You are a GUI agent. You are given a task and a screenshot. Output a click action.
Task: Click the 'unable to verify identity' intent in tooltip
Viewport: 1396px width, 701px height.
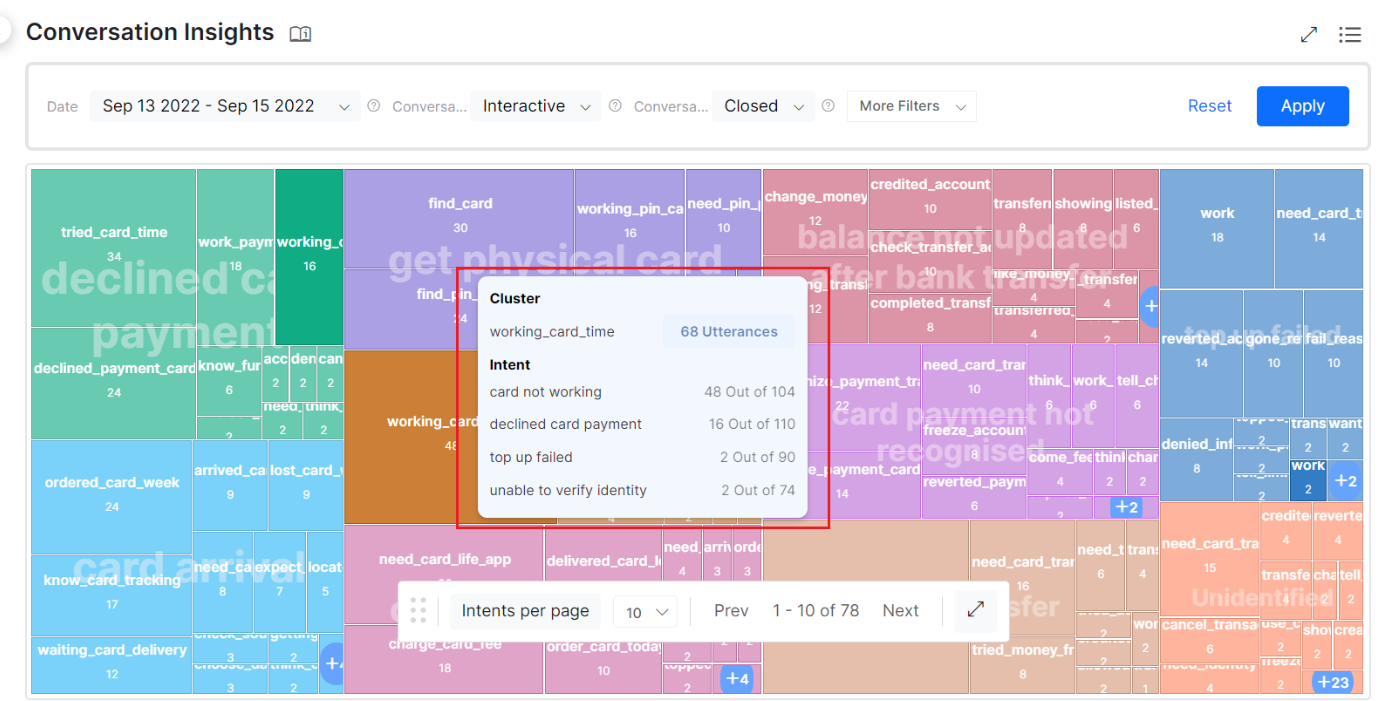tap(568, 490)
